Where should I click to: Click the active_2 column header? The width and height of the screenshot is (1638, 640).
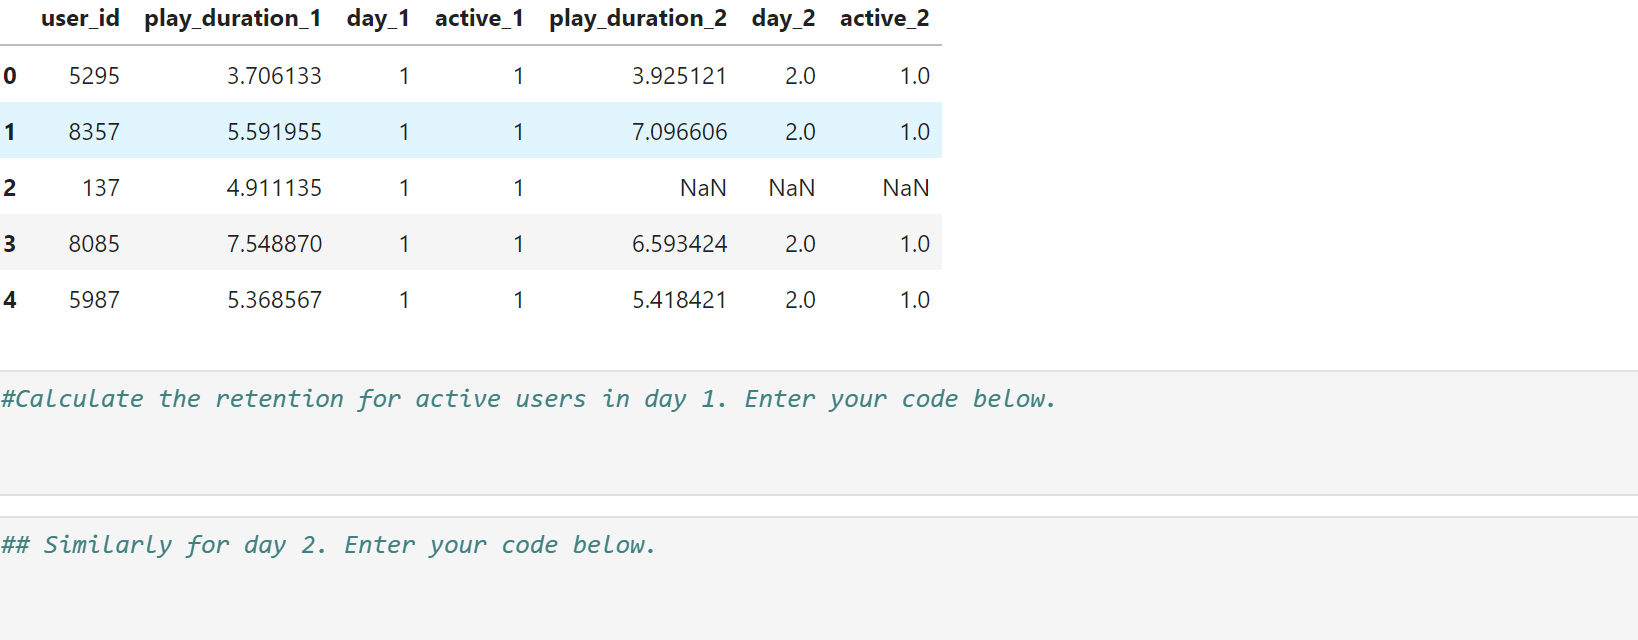(885, 19)
